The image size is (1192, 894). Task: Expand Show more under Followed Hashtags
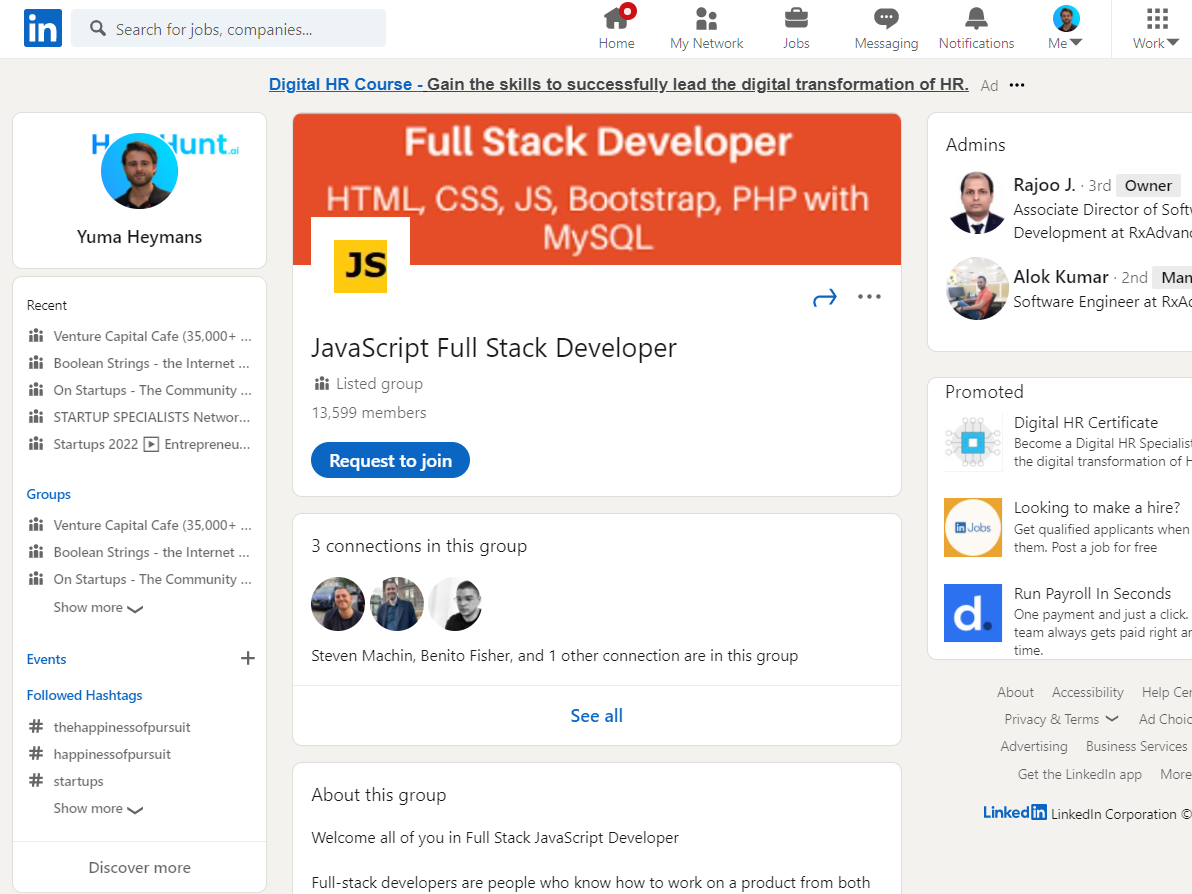[98, 809]
